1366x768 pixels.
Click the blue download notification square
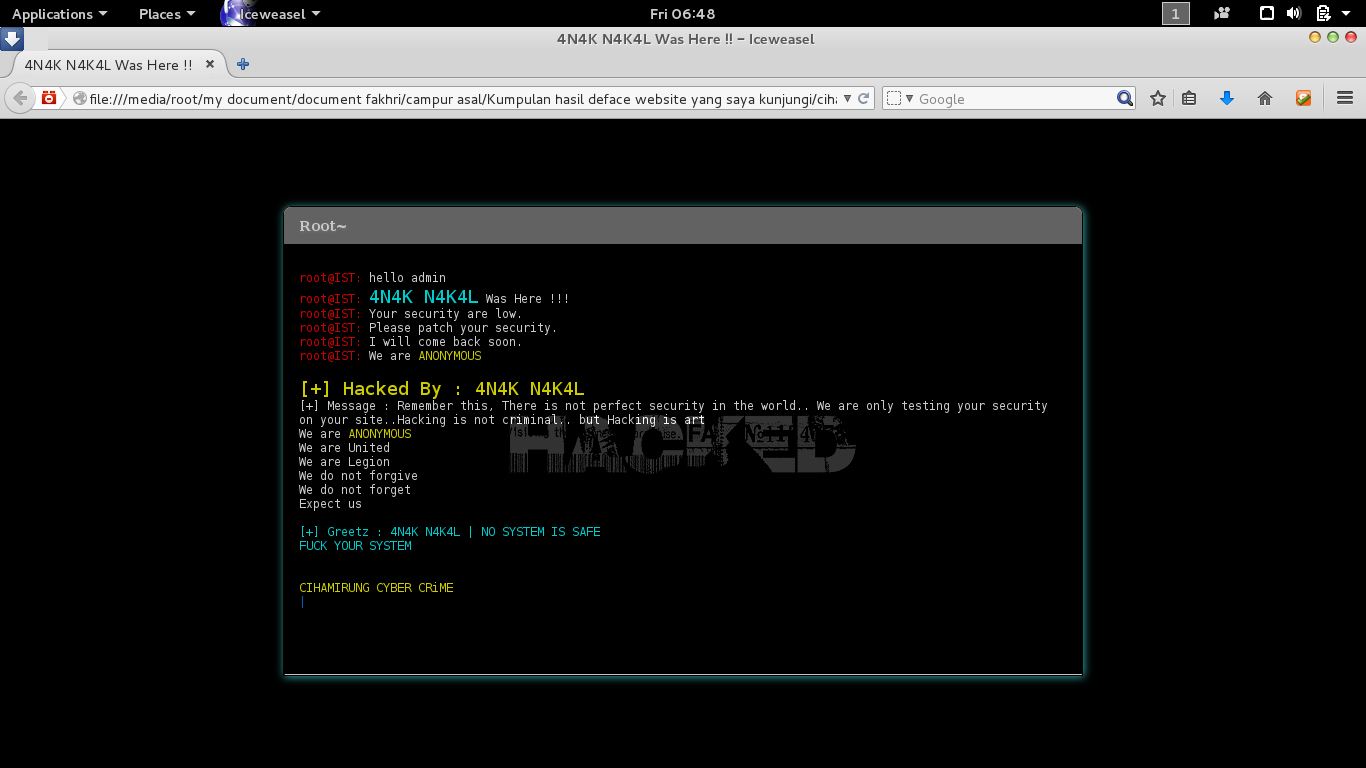(12, 38)
